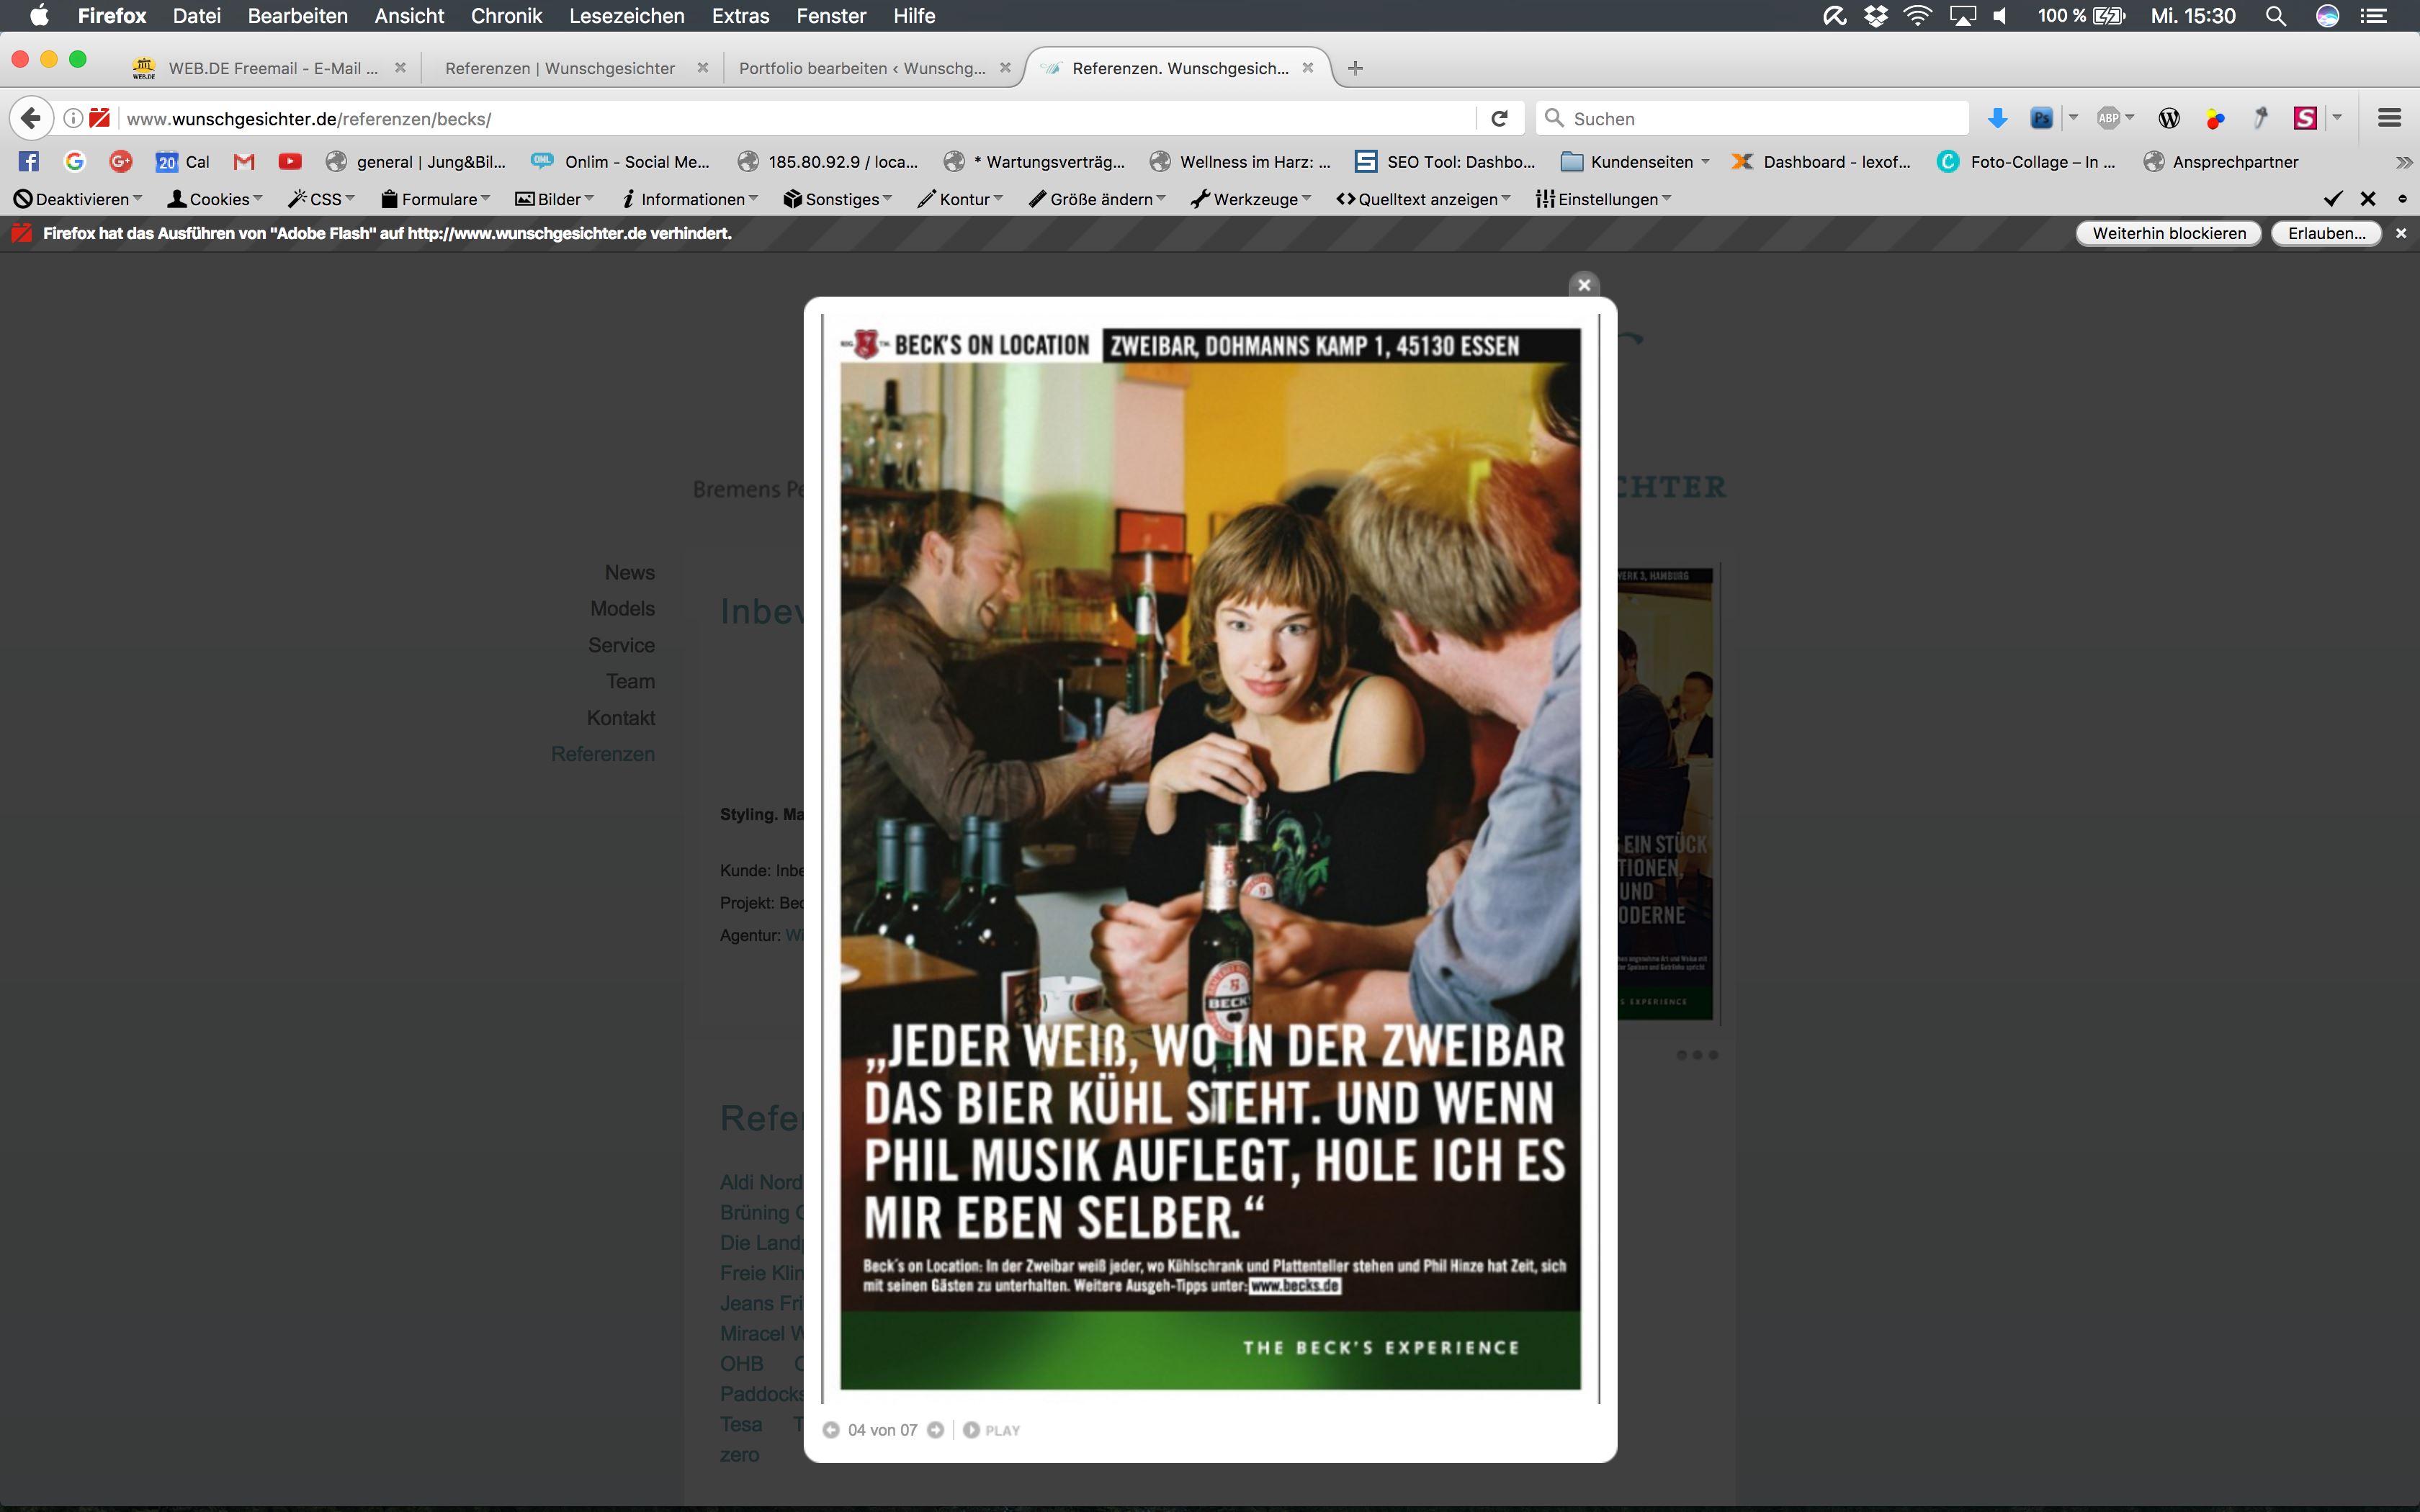Open the Extras menu
This screenshot has width=2420, height=1512.
tap(740, 16)
